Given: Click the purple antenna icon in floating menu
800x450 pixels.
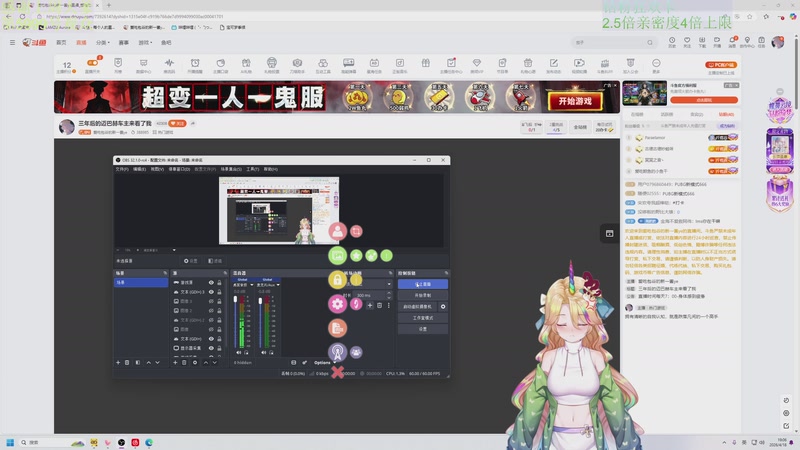Looking at the screenshot, I should pos(337,352).
